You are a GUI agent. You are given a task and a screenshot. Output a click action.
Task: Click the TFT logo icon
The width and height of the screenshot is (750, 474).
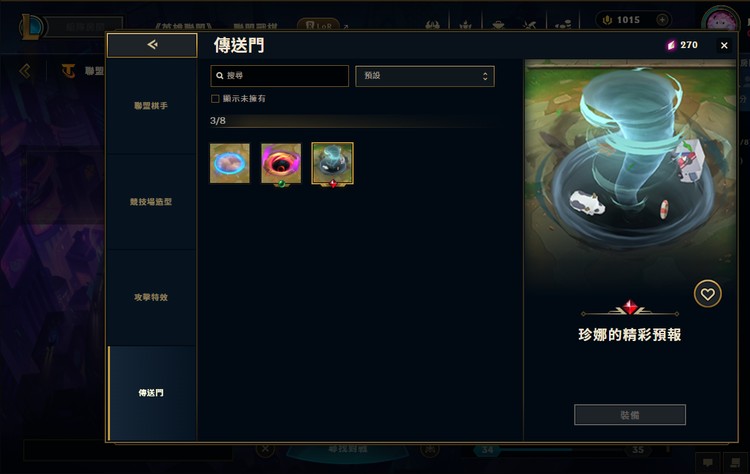(x=68, y=71)
